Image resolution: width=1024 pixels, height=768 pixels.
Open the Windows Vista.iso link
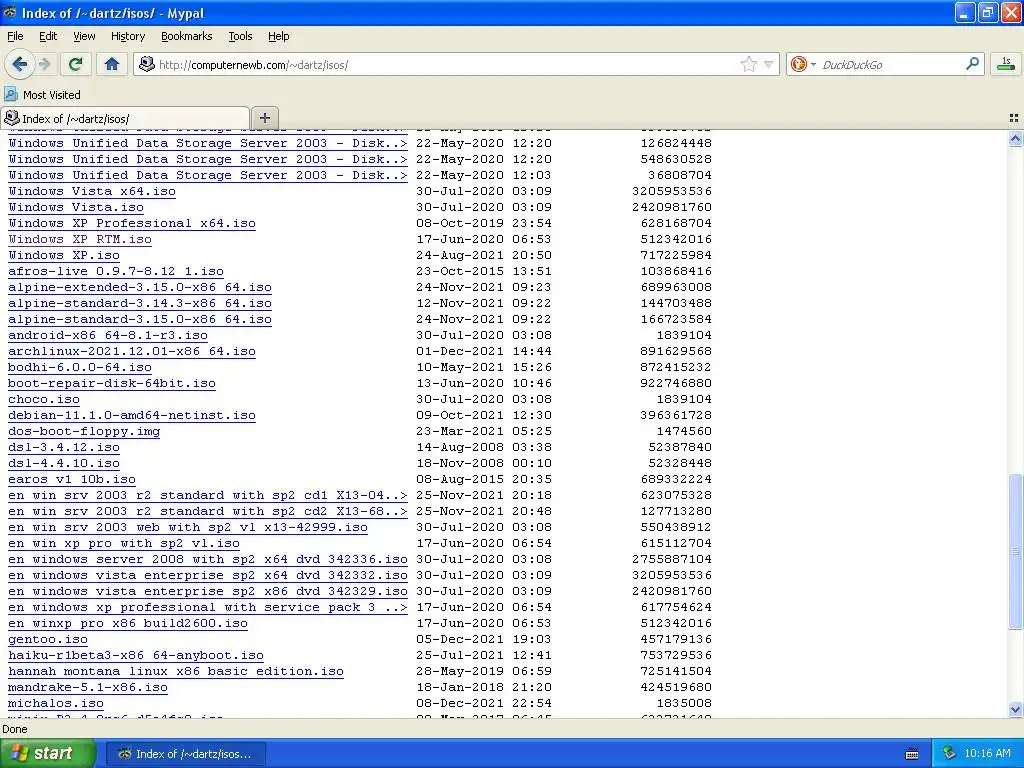[76, 207]
